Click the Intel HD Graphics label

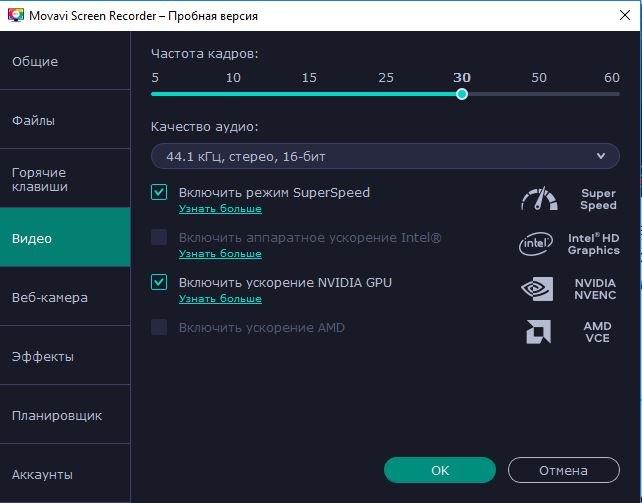(x=594, y=244)
